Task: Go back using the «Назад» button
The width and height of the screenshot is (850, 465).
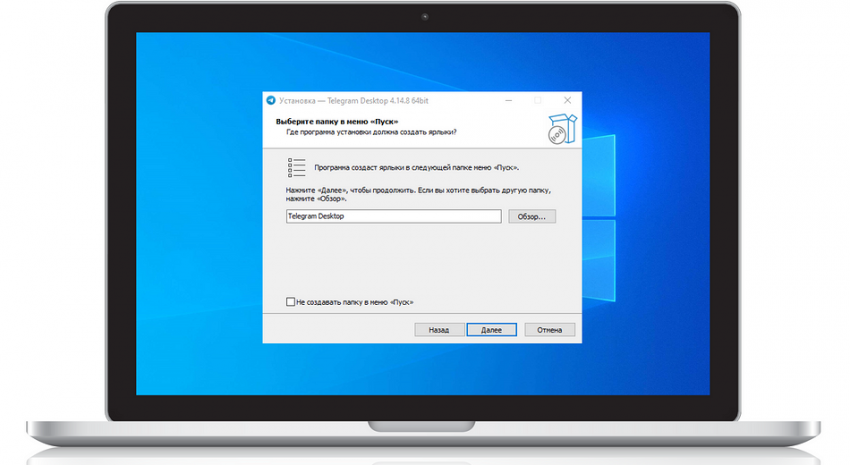Action: pos(439,329)
